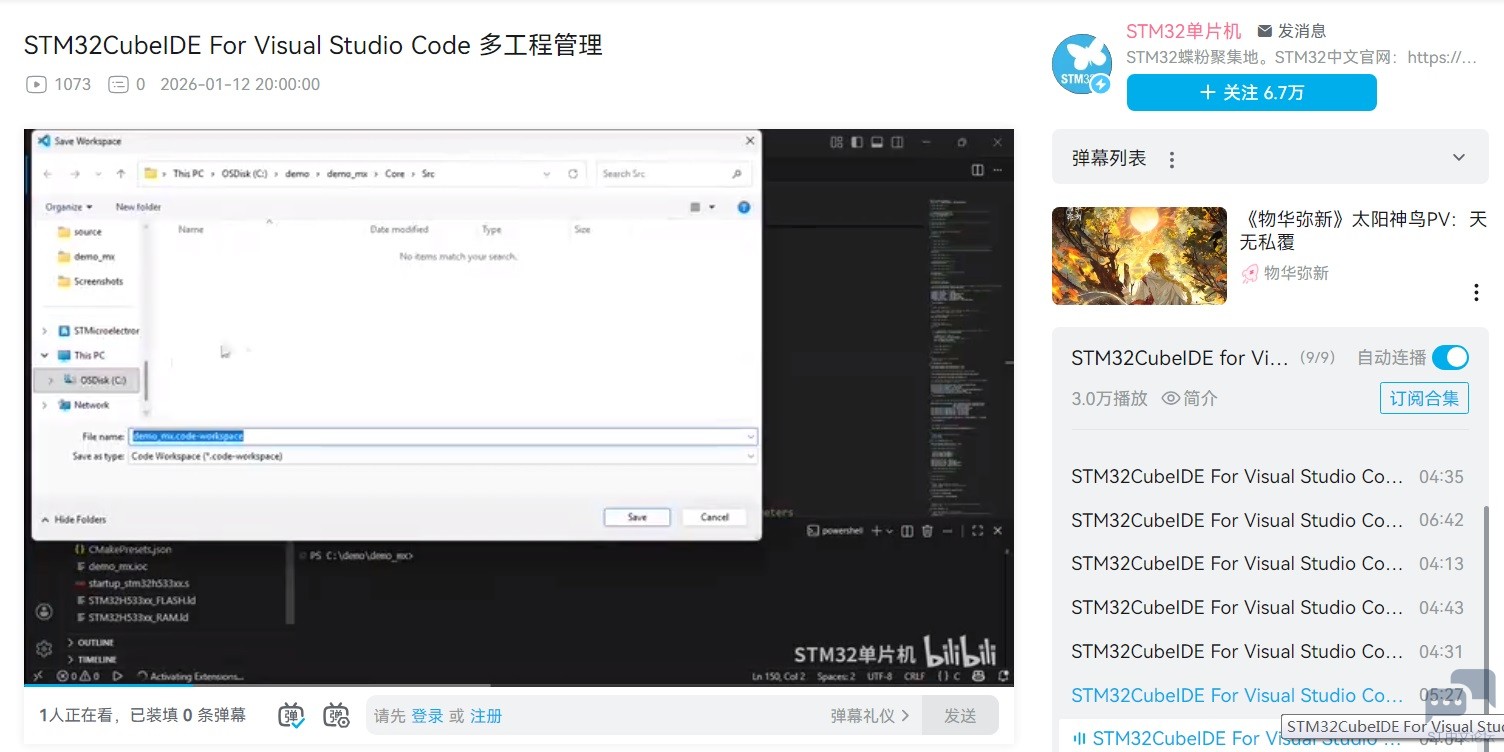Click the help icon in Save Workspace dialog

point(743,207)
